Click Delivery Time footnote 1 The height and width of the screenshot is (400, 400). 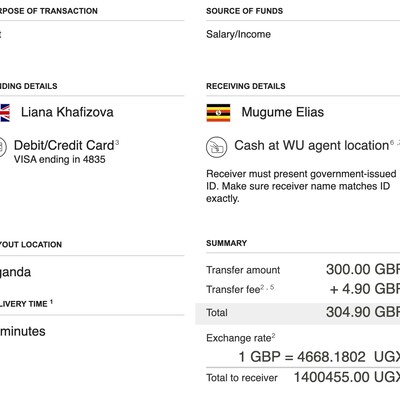(x=51, y=302)
